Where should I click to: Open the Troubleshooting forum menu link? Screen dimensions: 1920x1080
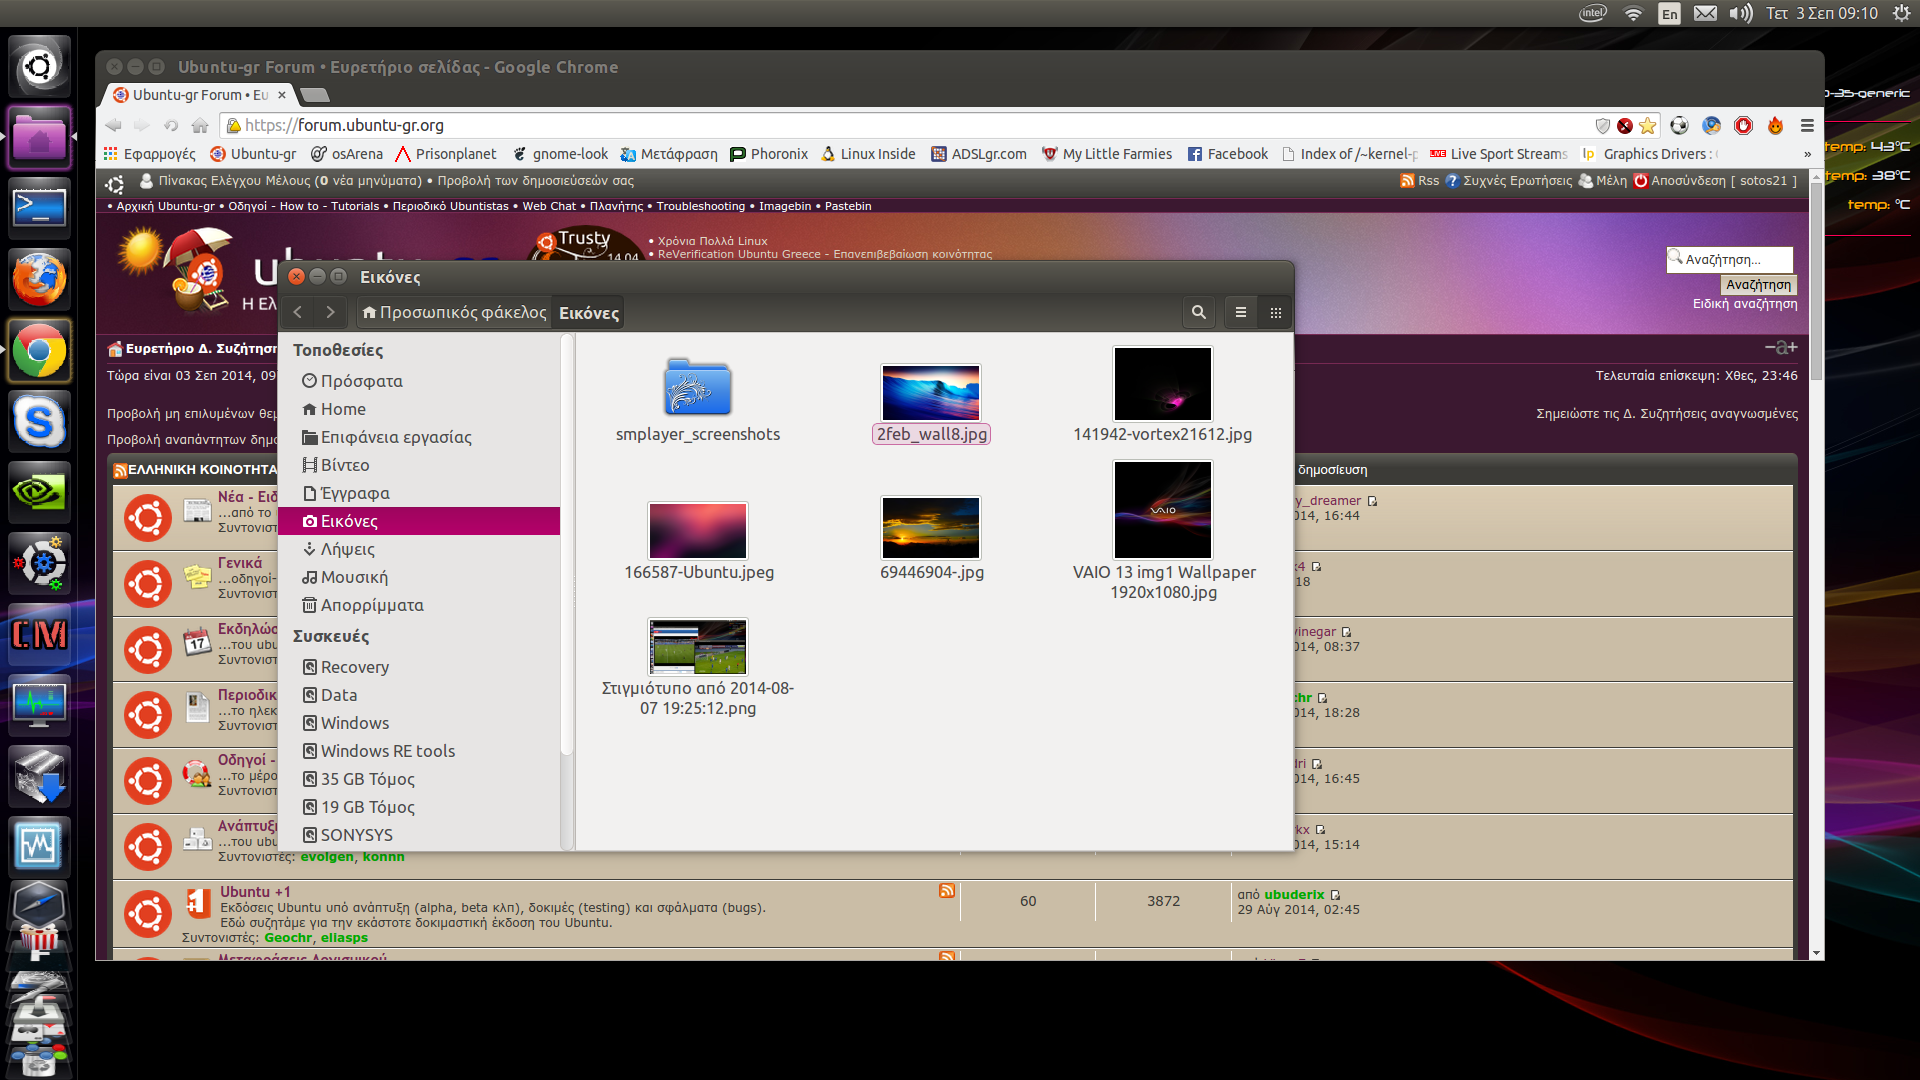tap(700, 206)
